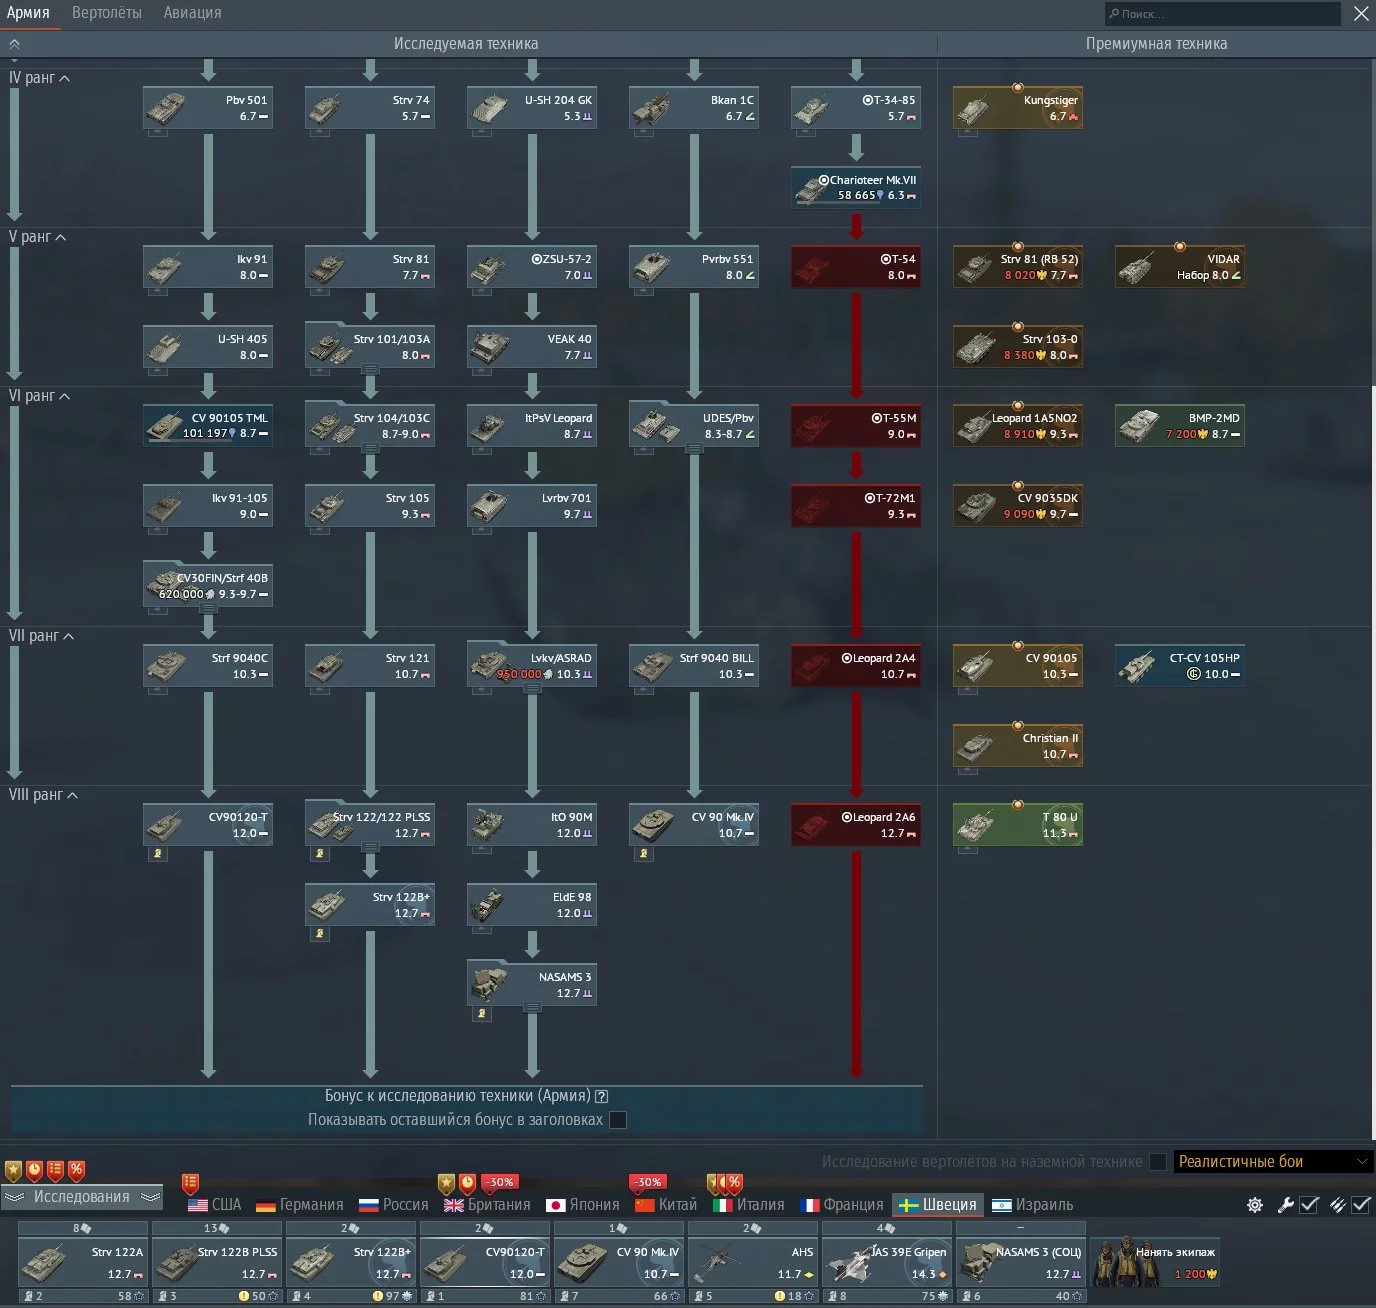
Task: Click the help question mark beside research bonus
Action: [602, 1096]
